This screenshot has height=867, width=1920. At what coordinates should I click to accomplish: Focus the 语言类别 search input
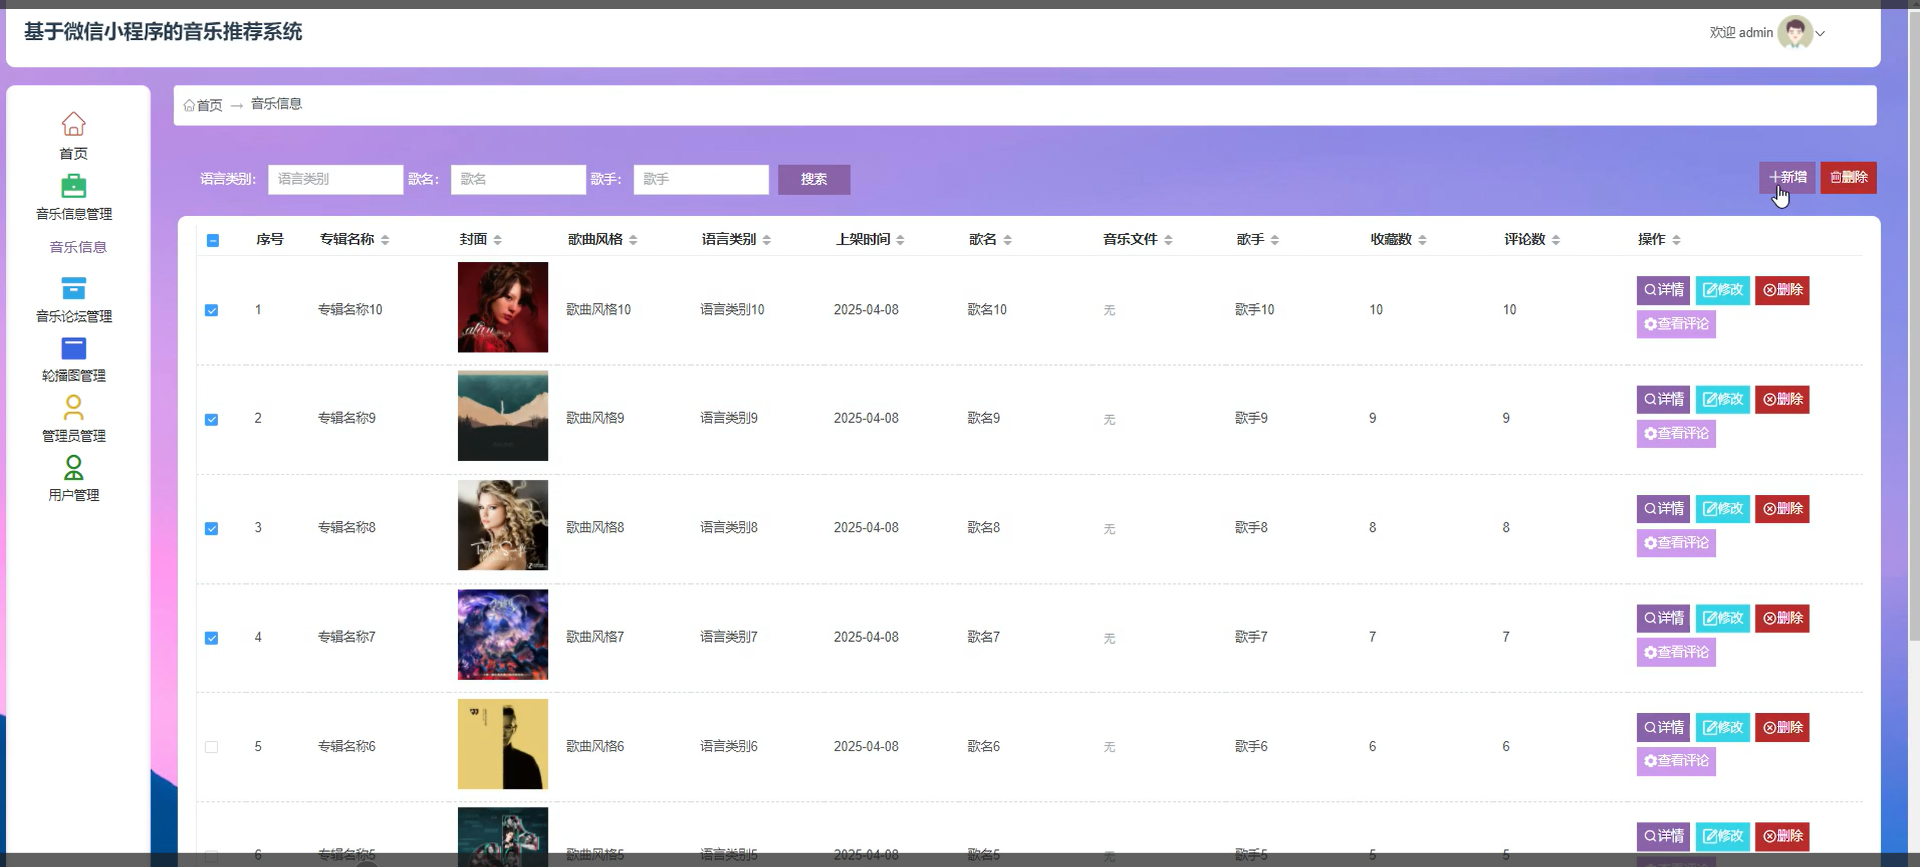[335, 179]
